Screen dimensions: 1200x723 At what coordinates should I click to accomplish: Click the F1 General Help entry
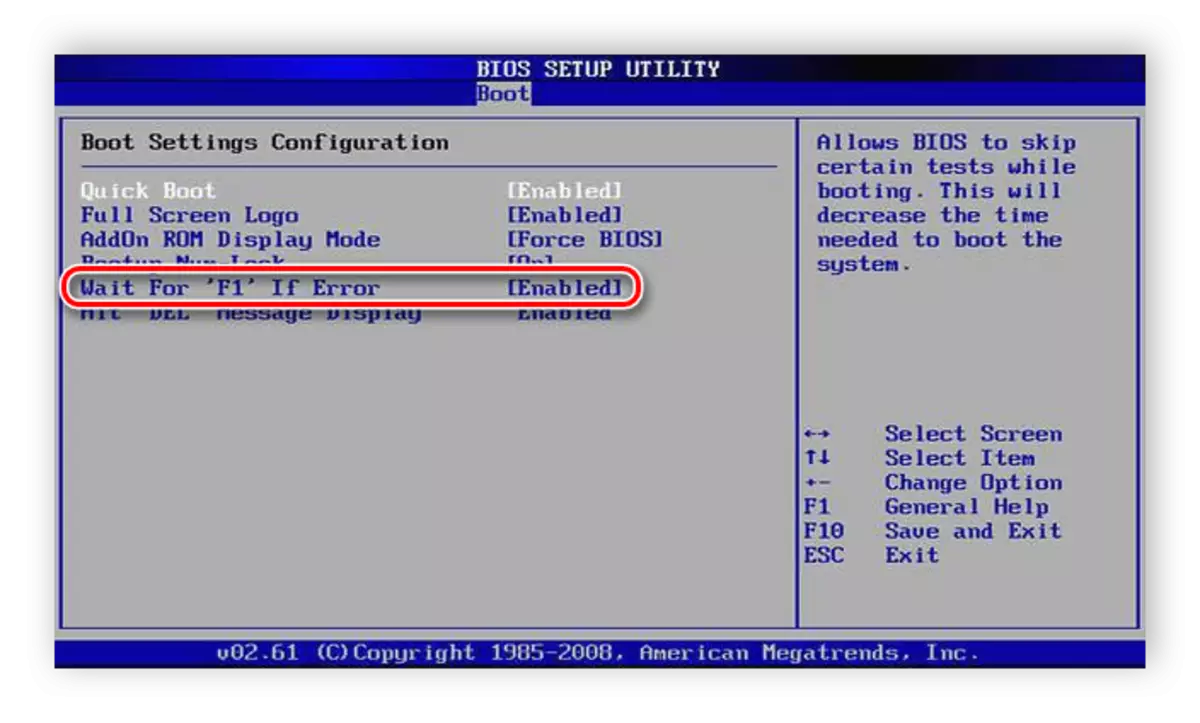(x=925, y=506)
